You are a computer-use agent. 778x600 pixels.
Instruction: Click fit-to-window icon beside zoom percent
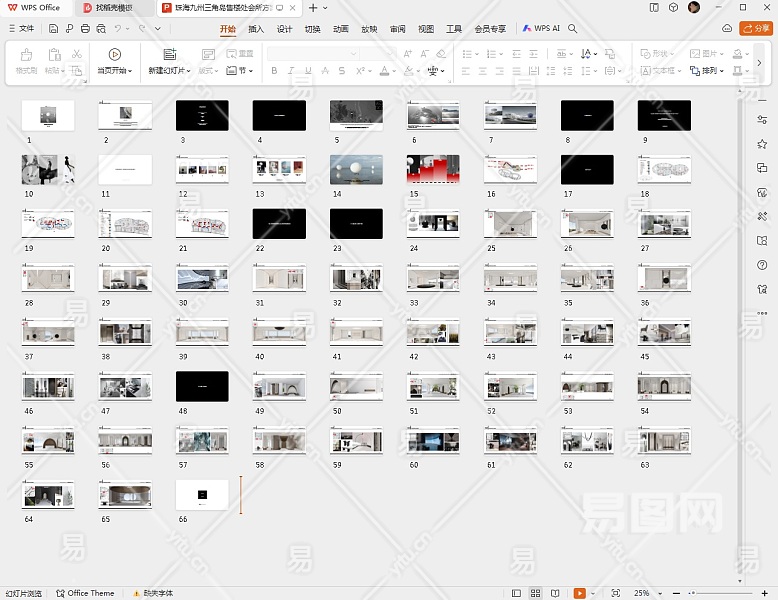tap(615, 593)
